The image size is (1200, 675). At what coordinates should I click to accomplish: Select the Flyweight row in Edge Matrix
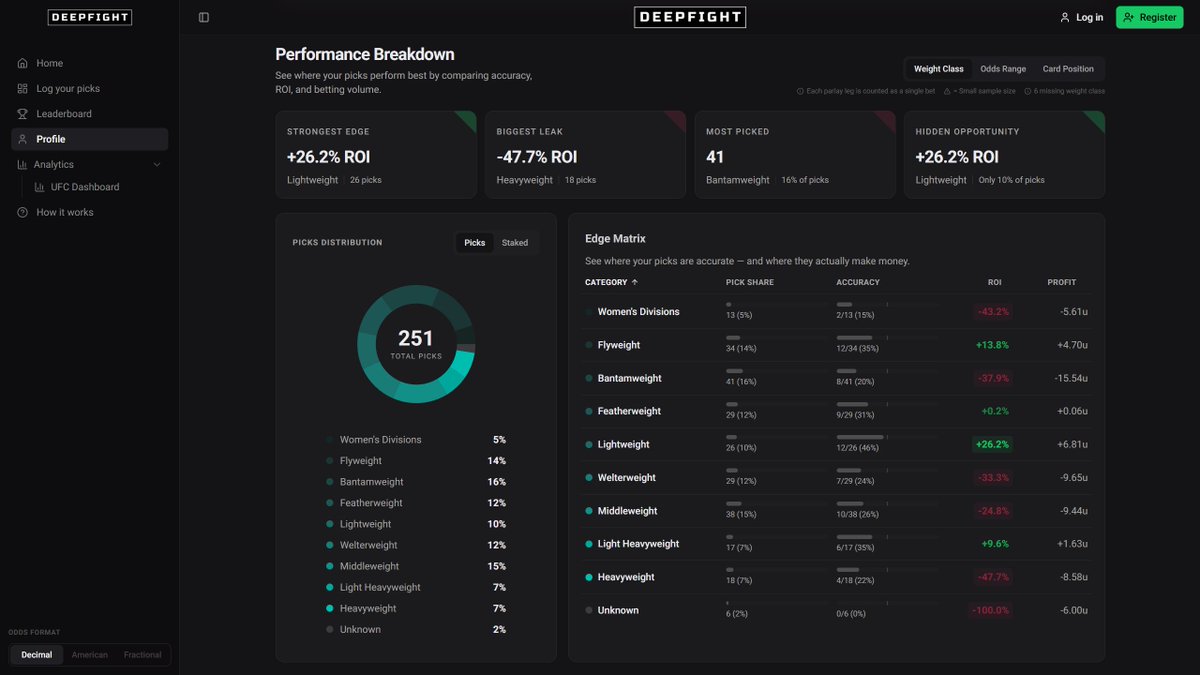click(x=837, y=345)
